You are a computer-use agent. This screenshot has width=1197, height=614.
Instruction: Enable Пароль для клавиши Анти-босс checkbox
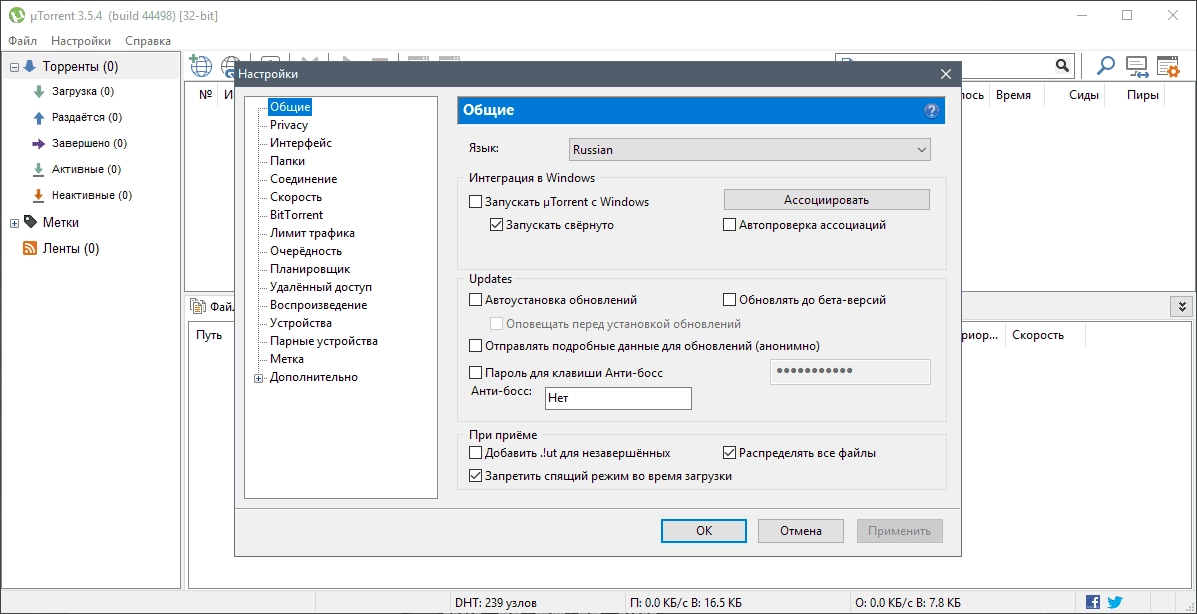[476, 373]
